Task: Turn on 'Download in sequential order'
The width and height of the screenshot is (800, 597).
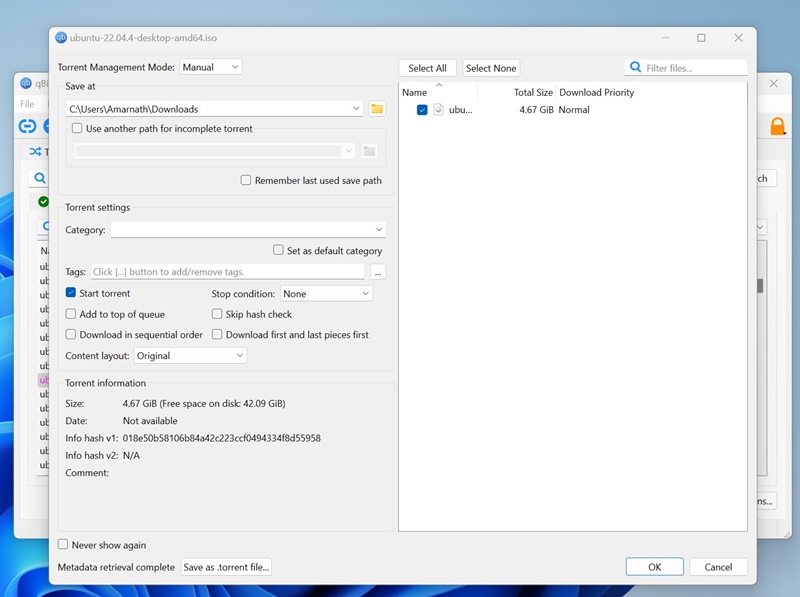Action: pyautogui.click(x=71, y=334)
